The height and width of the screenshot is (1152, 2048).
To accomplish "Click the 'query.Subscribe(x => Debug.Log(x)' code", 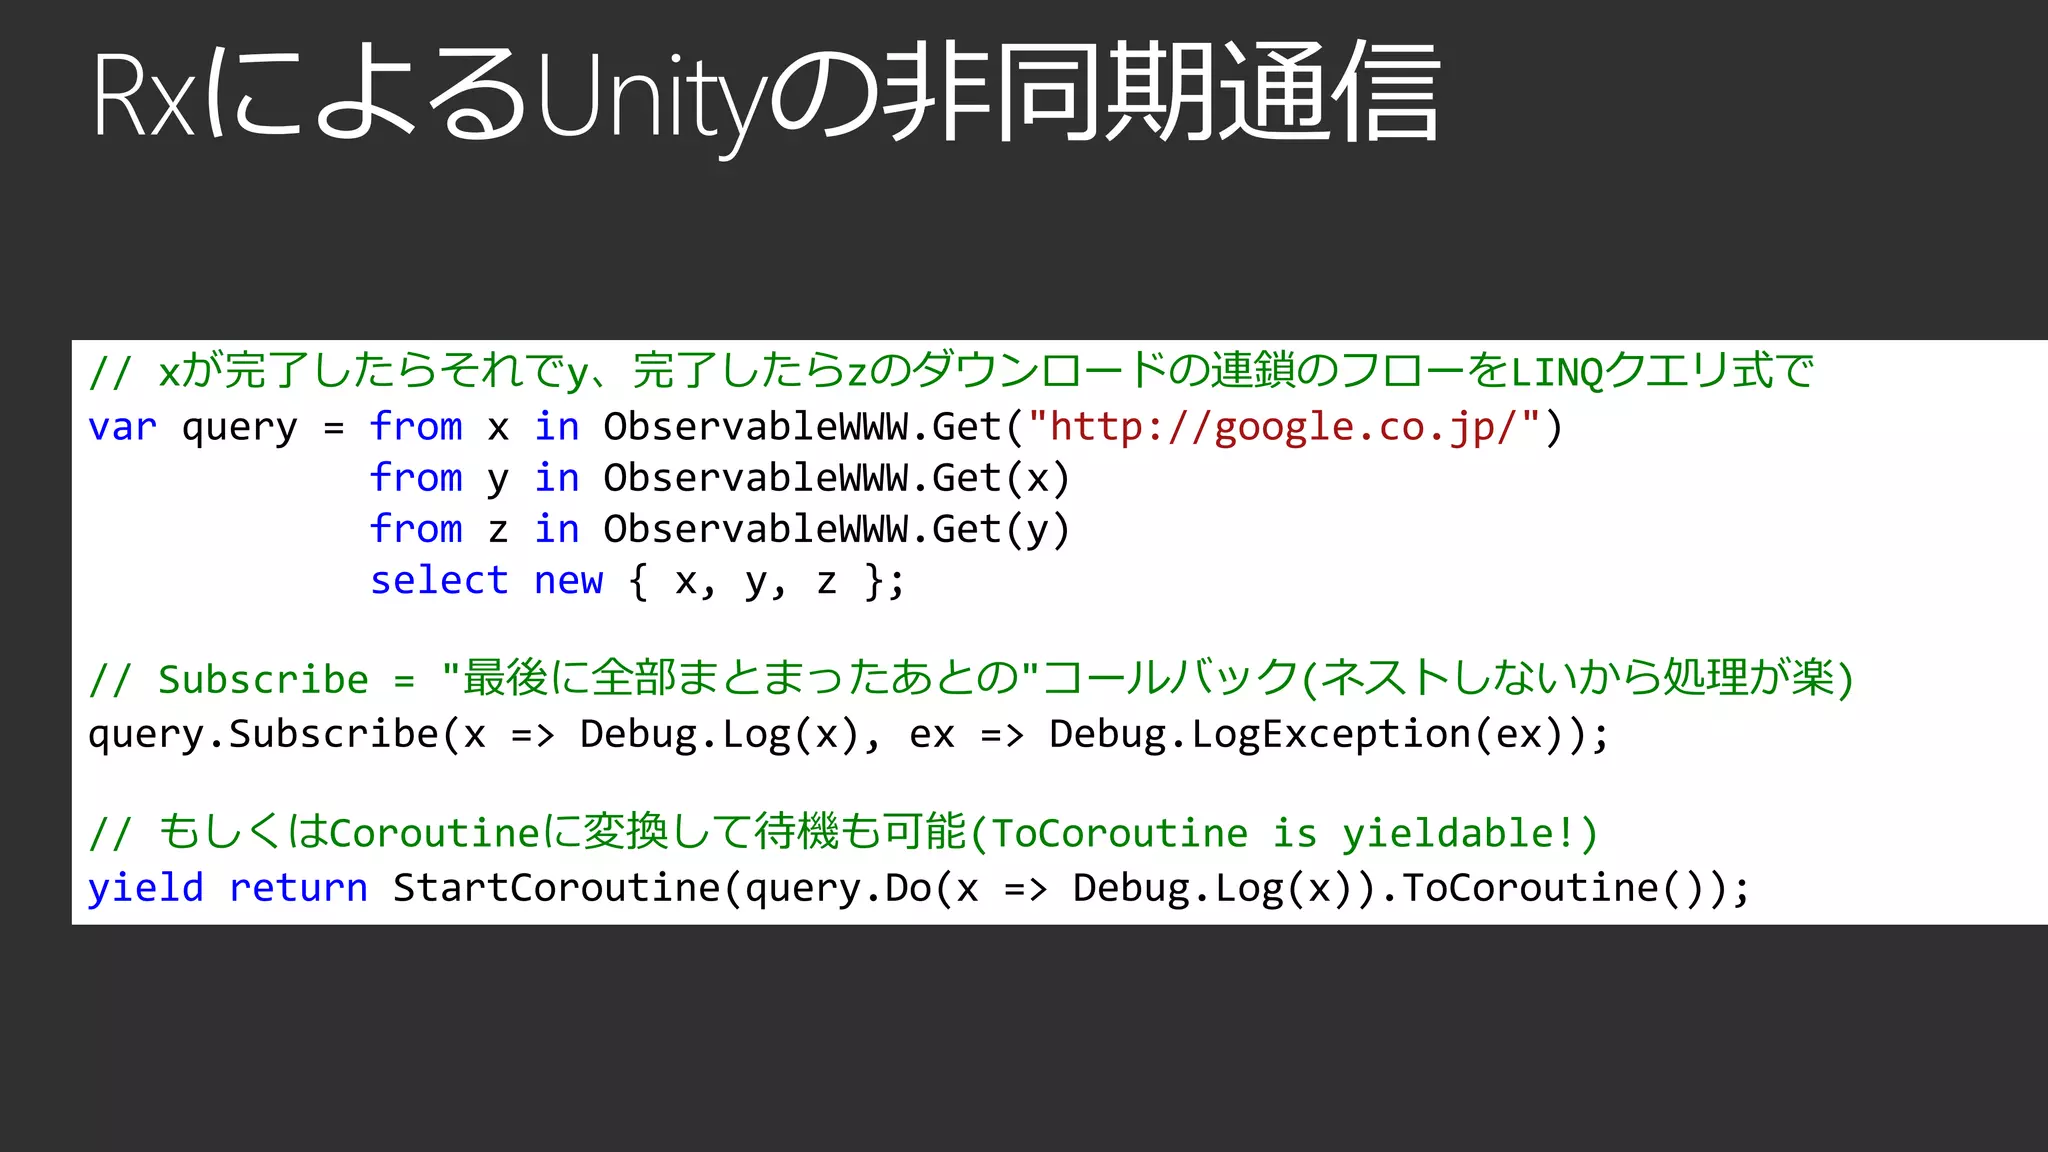I will click(474, 734).
